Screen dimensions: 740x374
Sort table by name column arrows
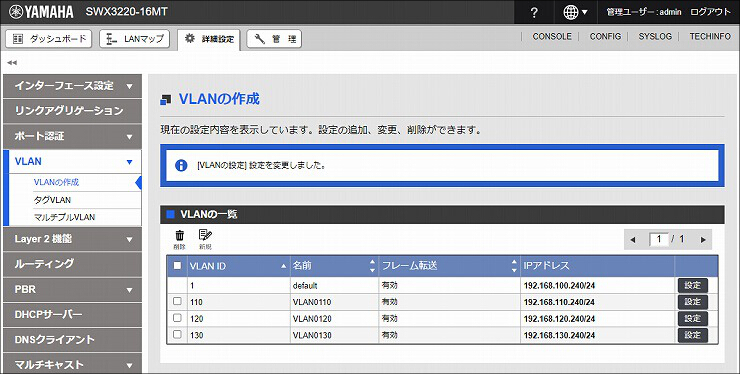click(x=372, y=266)
